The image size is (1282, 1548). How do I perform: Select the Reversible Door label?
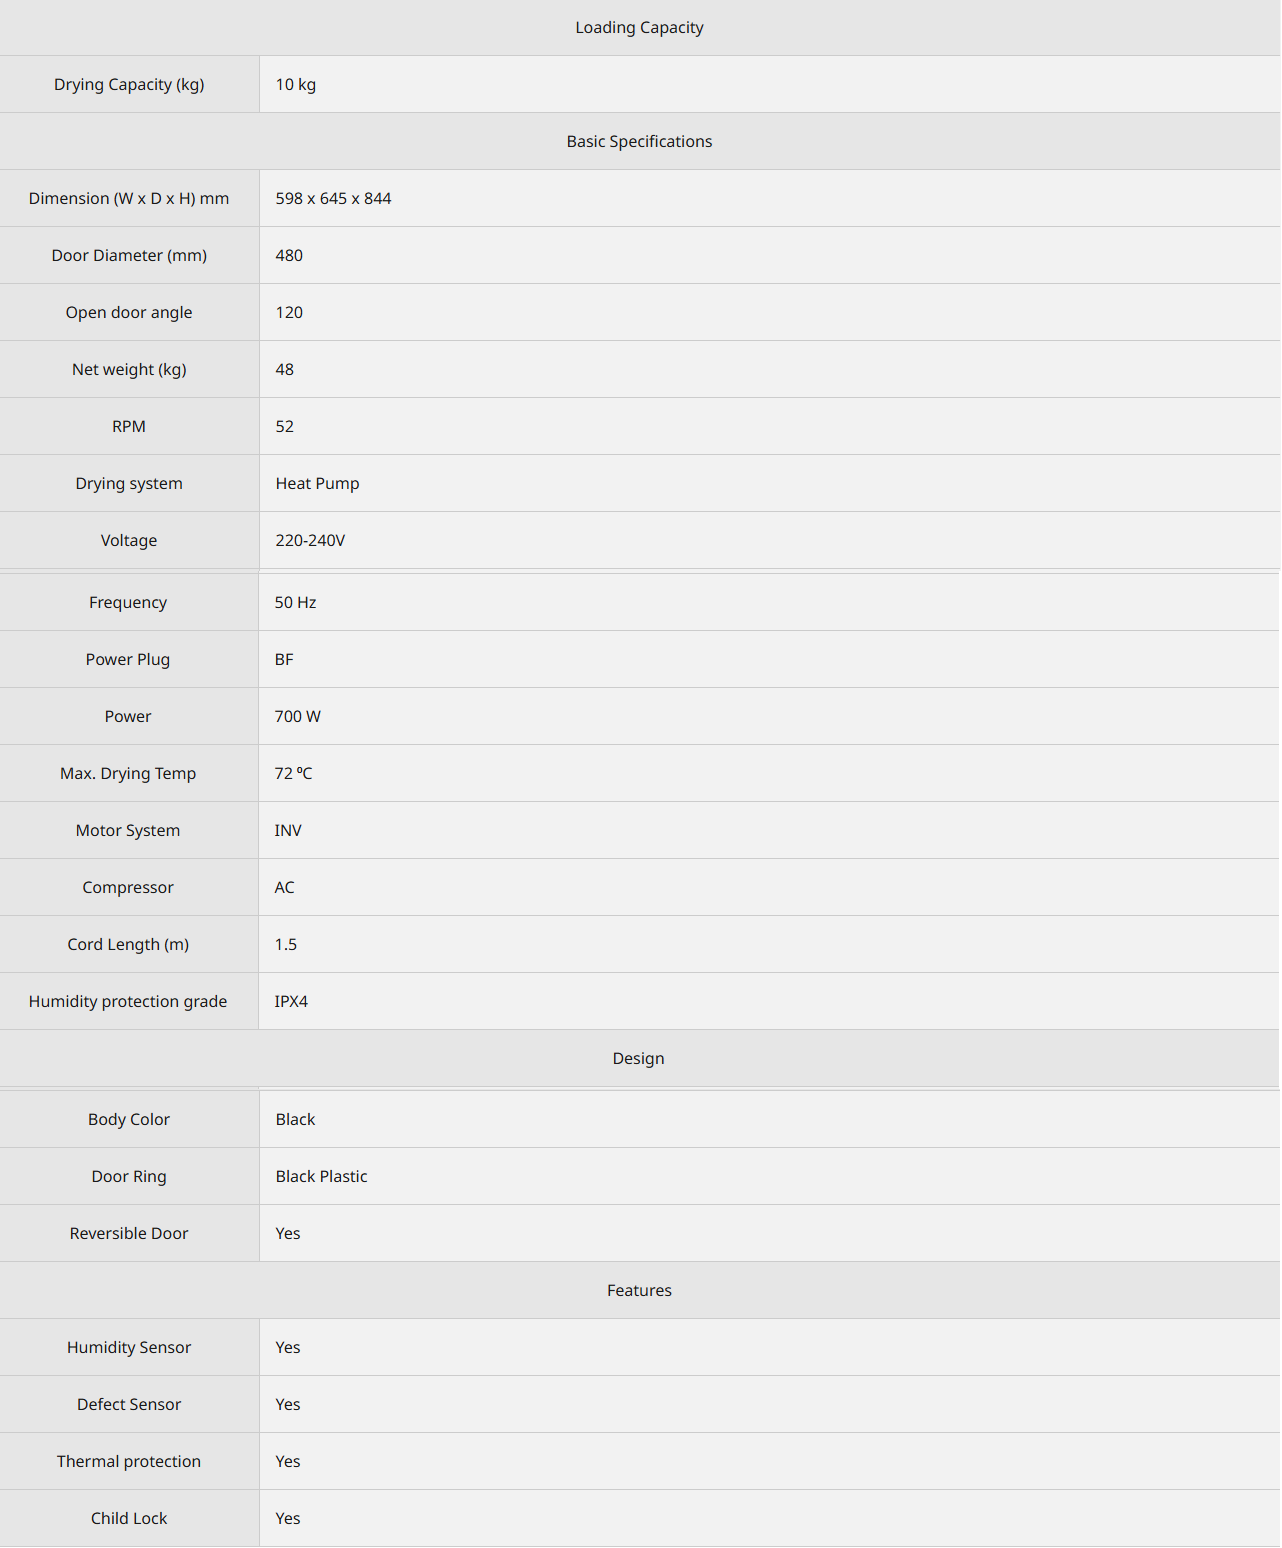(x=129, y=1233)
